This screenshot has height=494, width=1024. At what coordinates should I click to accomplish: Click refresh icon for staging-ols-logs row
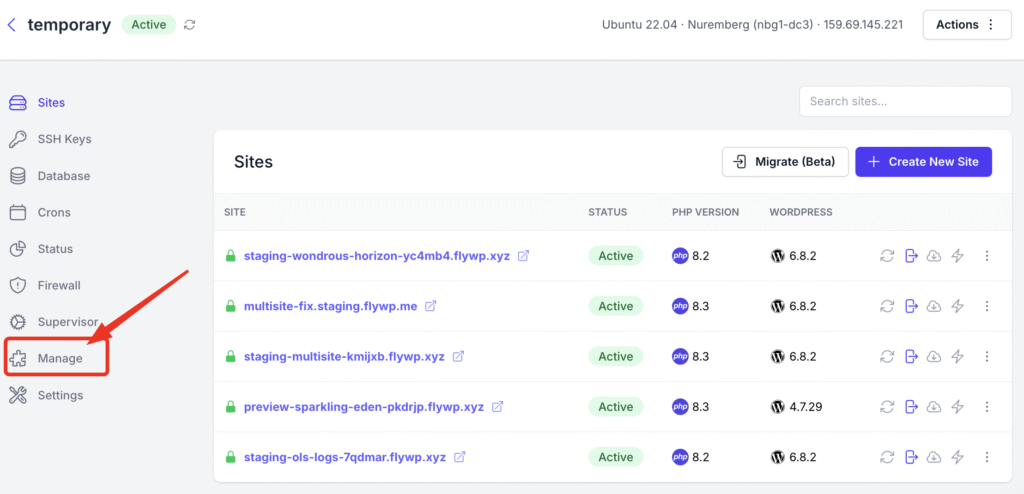(x=887, y=457)
